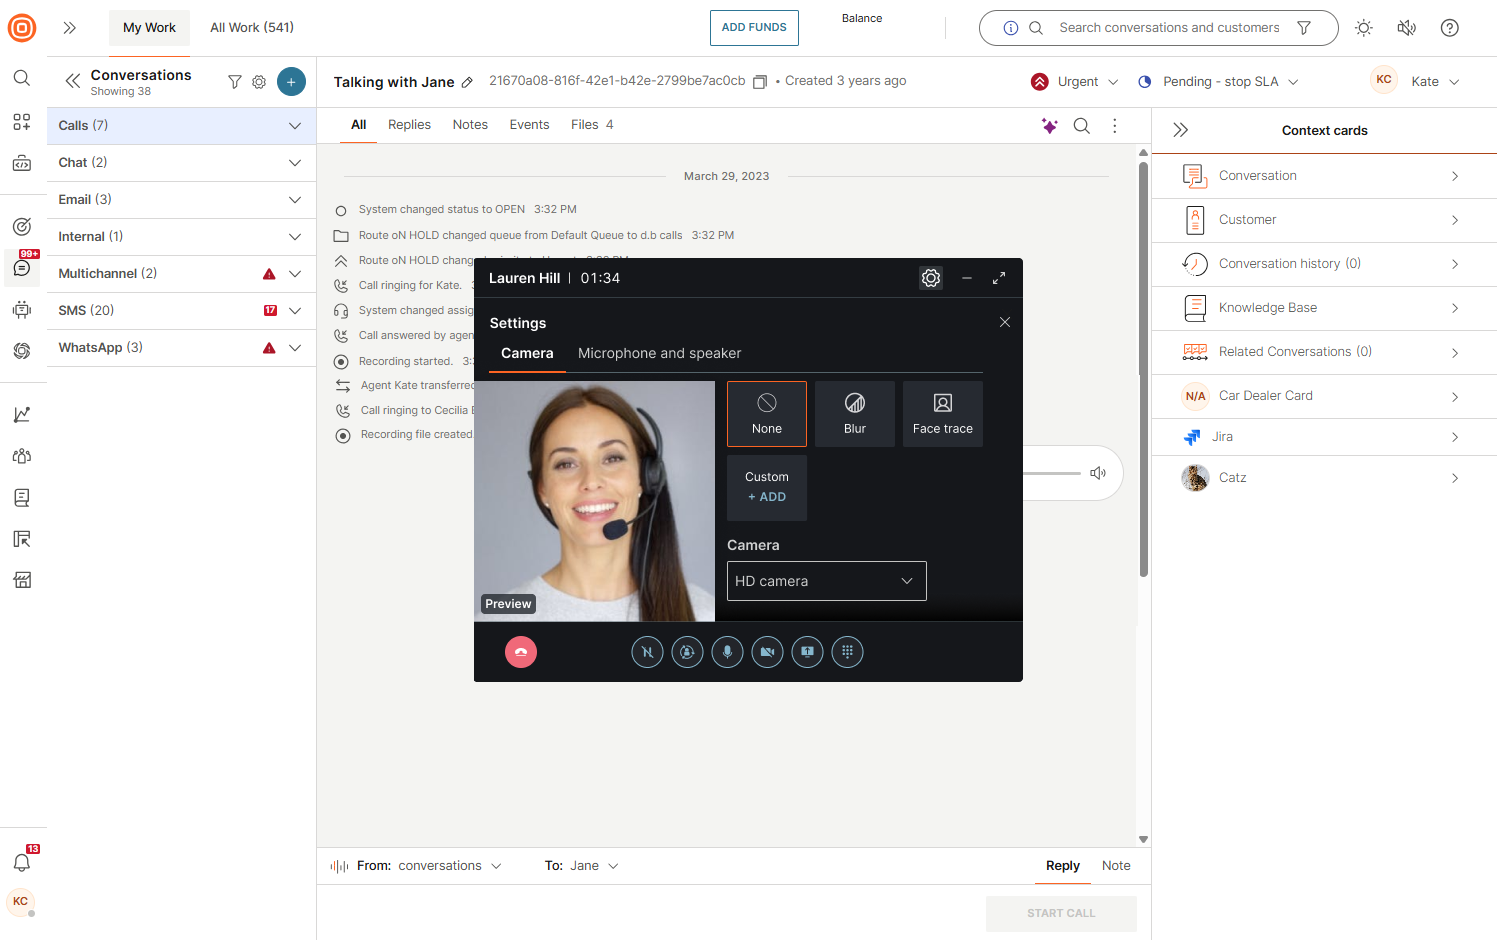Open the notifications bell with badge
Screen dimensions: 1497x940
21,862
